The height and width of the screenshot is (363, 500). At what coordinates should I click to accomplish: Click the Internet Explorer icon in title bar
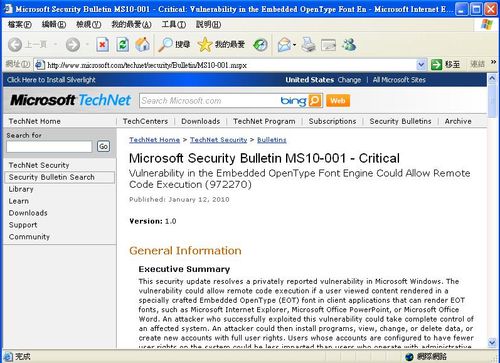pos(8,9)
